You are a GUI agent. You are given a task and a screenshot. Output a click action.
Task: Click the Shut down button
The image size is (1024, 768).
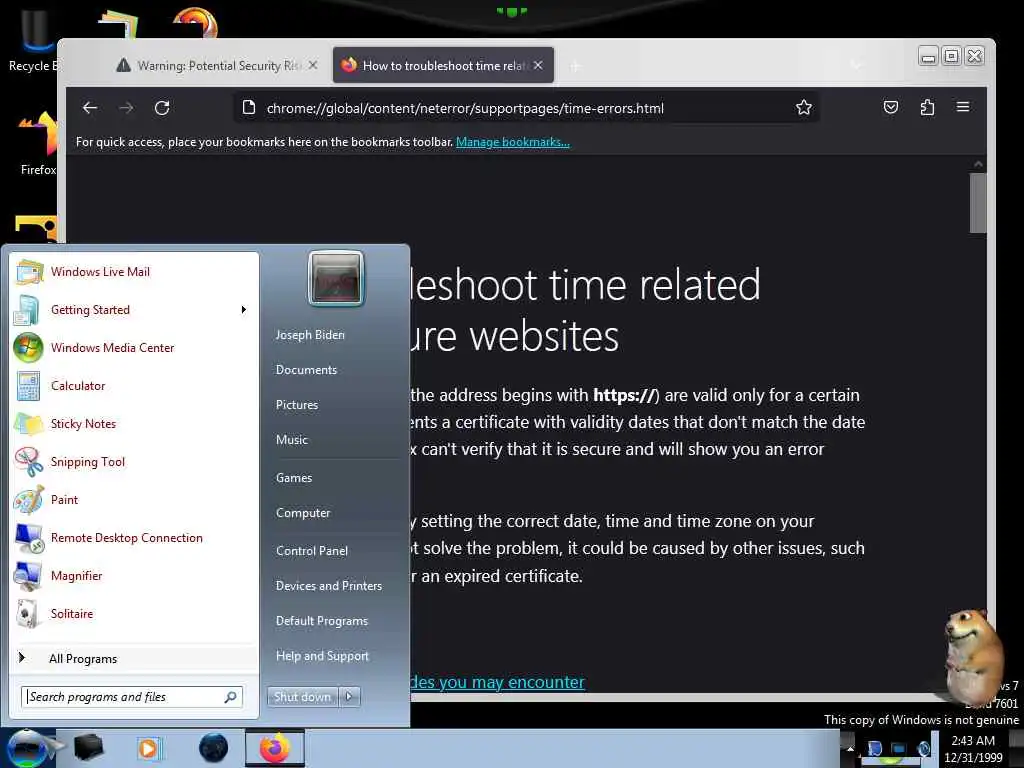(x=302, y=697)
